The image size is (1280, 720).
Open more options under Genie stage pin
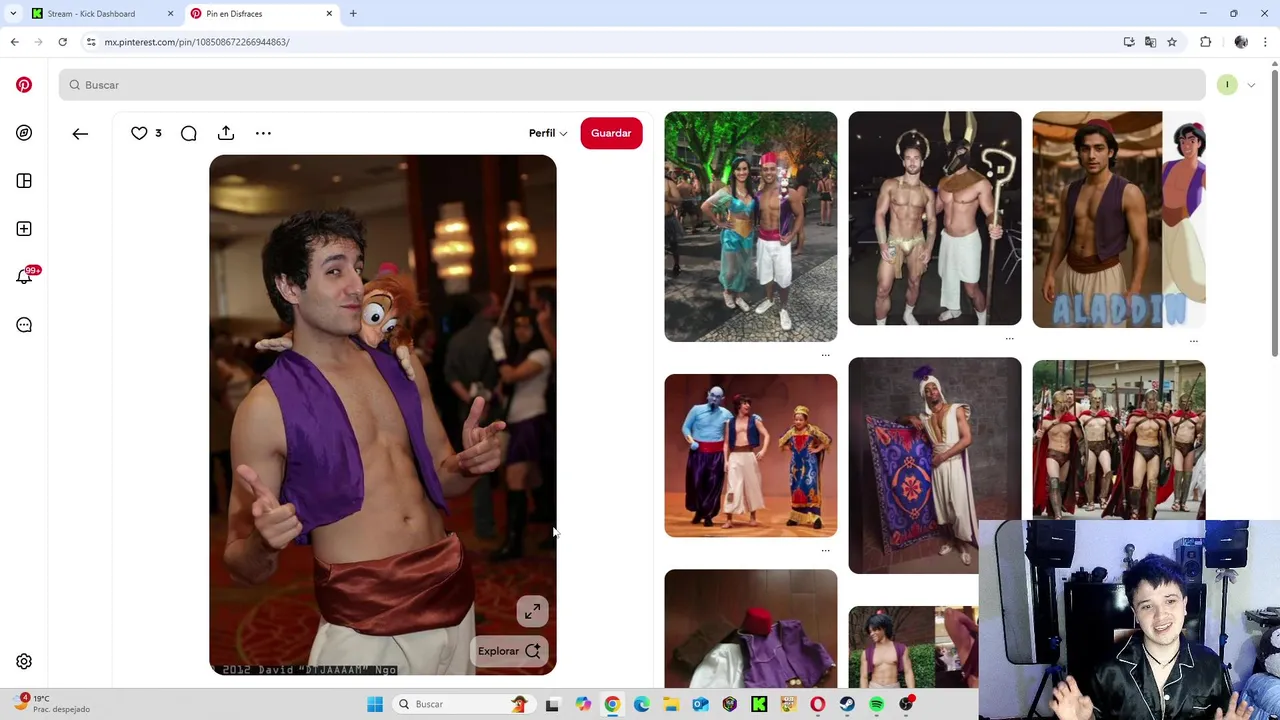pos(825,550)
